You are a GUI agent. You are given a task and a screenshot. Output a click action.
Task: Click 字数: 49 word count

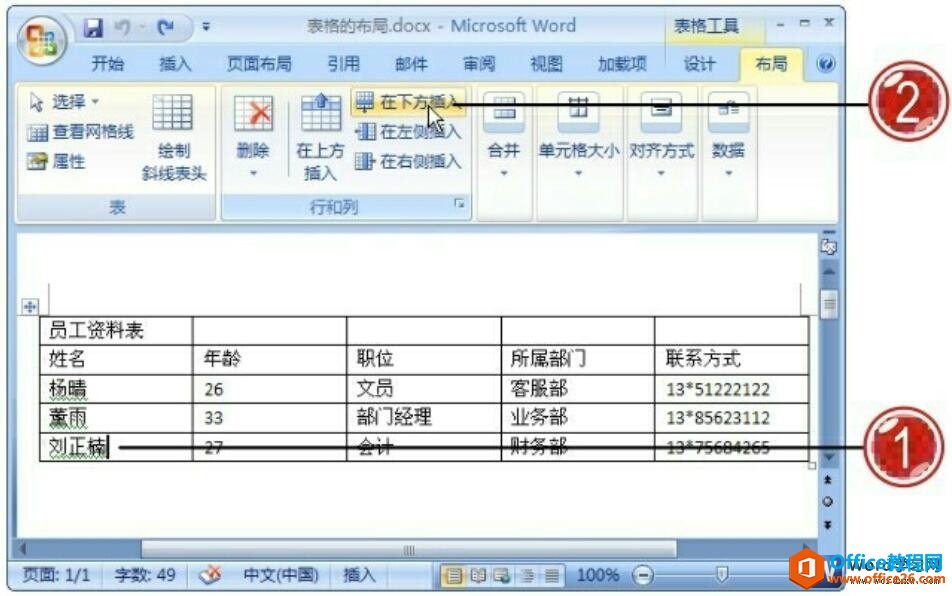click(x=145, y=575)
